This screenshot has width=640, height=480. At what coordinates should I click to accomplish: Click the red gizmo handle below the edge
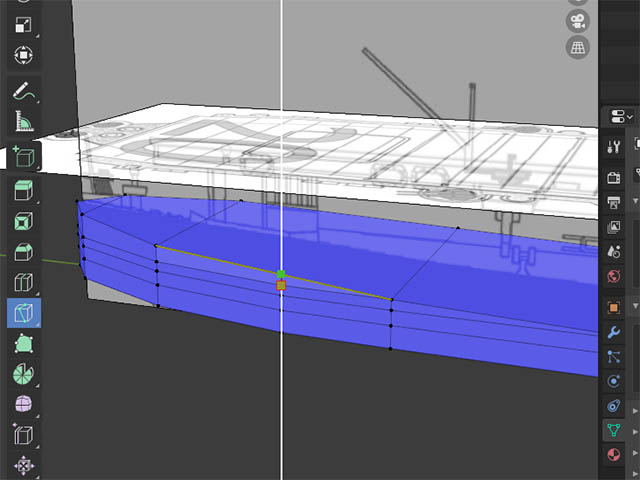[x=281, y=285]
